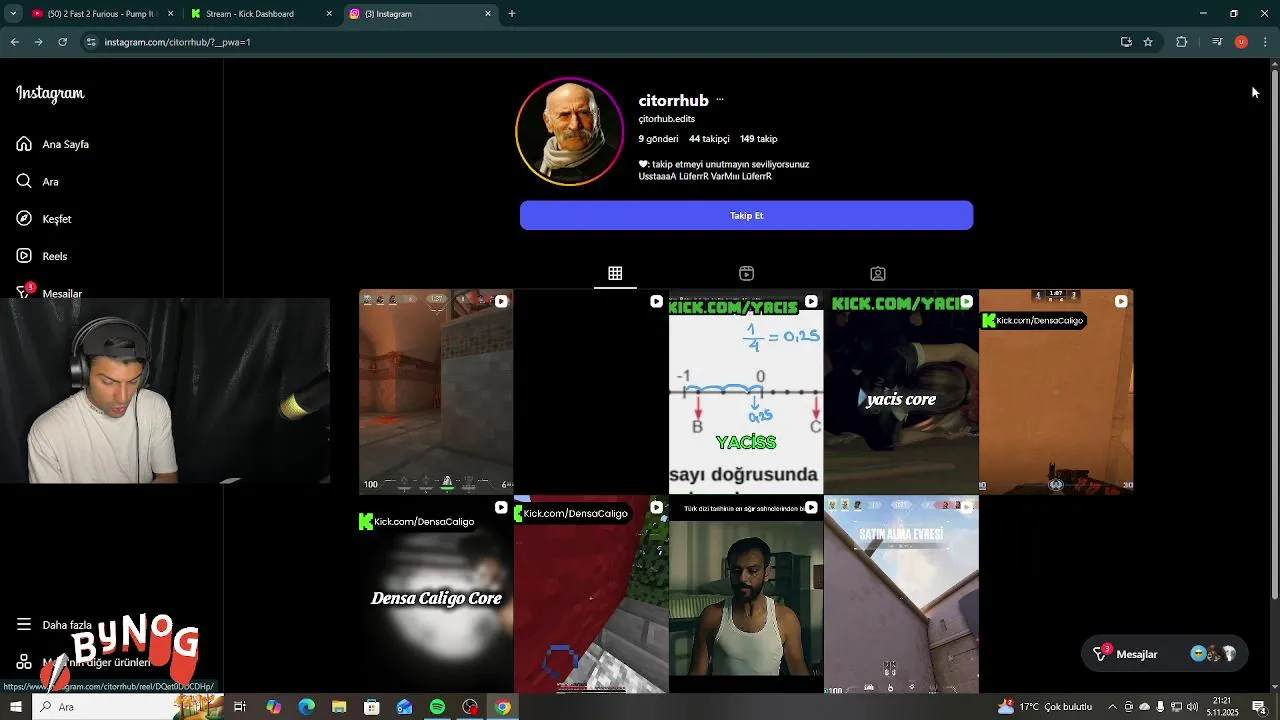The height and width of the screenshot is (720, 1280).
Task: Click the Chrome taskbar icon
Action: click(x=503, y=707)
